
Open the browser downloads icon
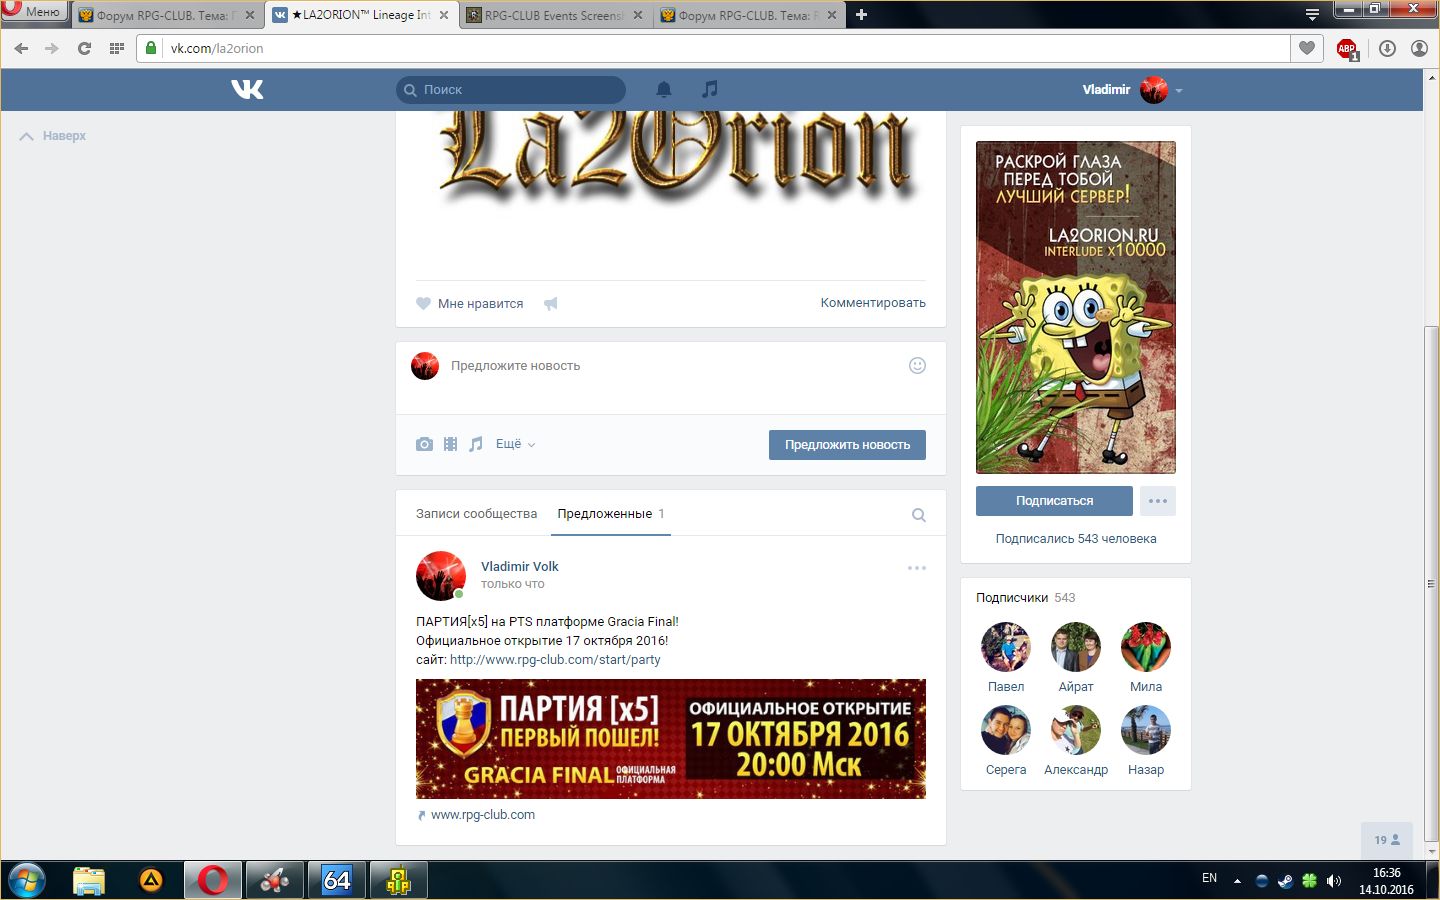pyautogui.click(x=1387, y=48)
